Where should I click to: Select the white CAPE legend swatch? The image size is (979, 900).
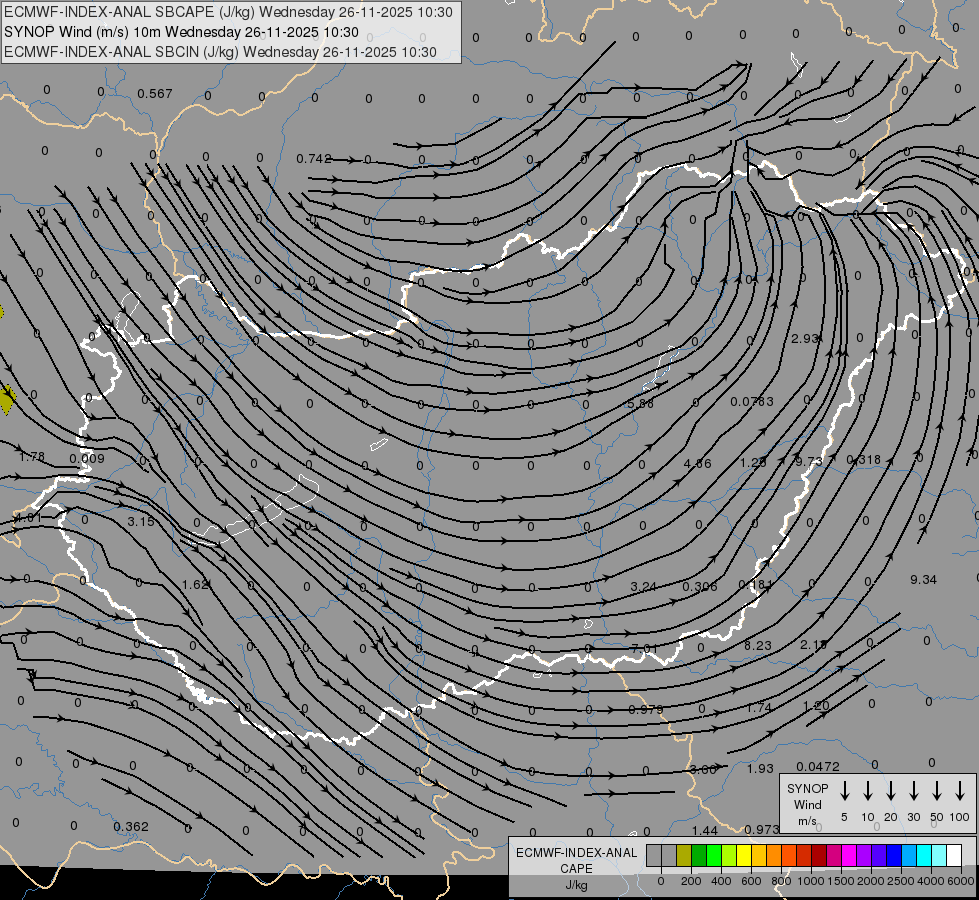pos(953,856)
